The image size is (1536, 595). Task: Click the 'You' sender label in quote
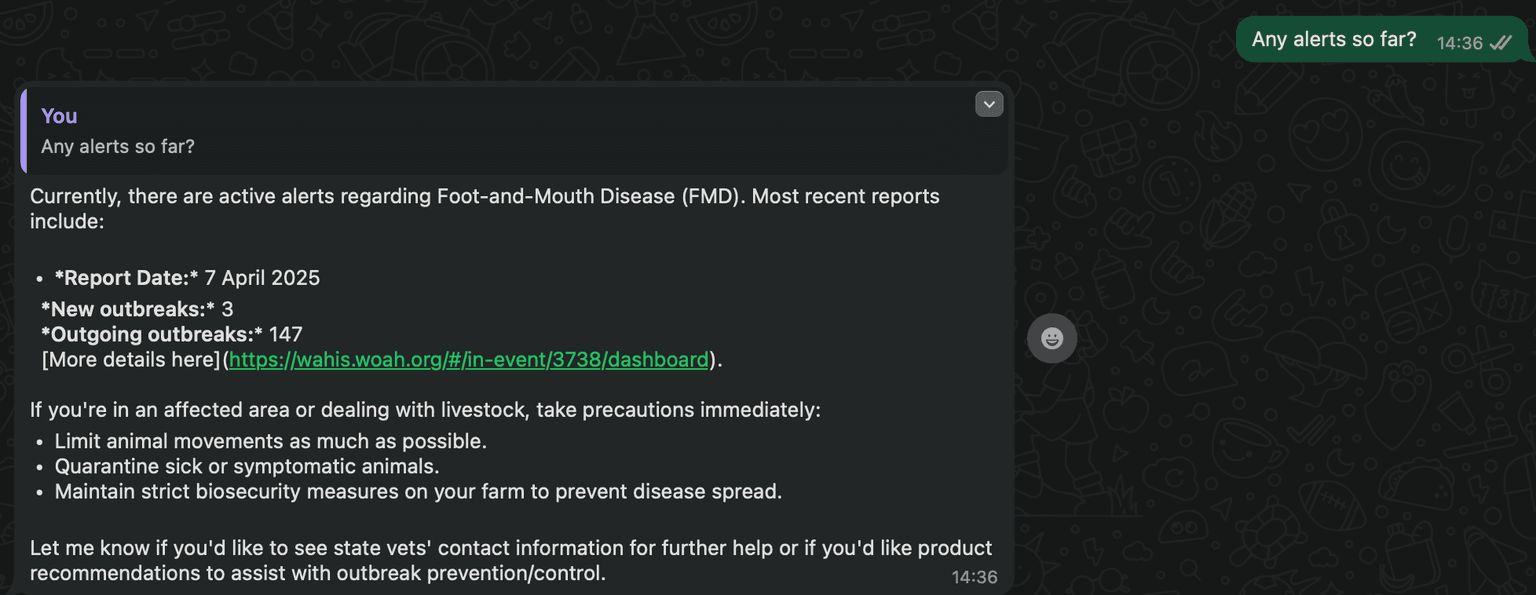pyautogui.click(x=59, y=116)
